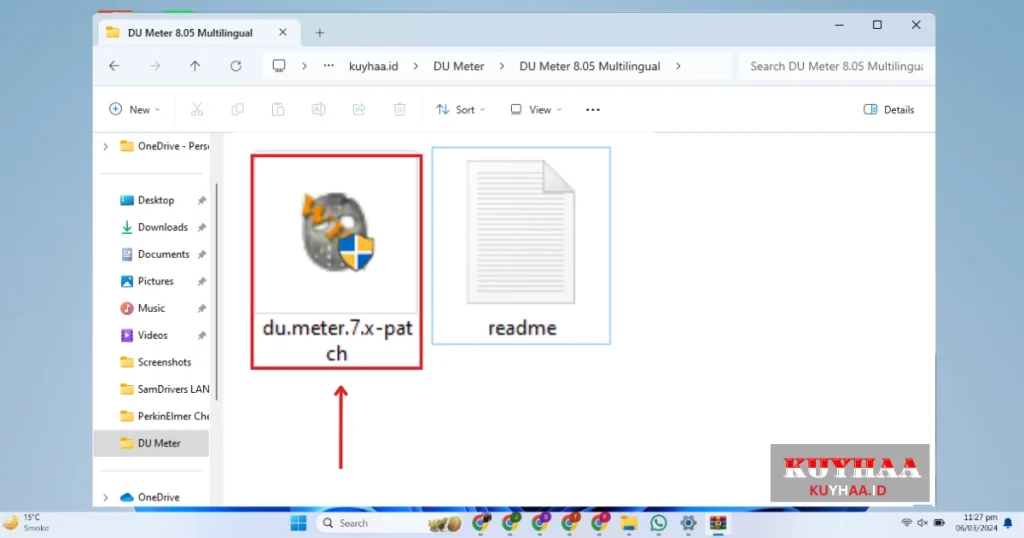Open notifications via the bell icon
The height and width of the screenshot is (538, 1024).
[1008, 523]
